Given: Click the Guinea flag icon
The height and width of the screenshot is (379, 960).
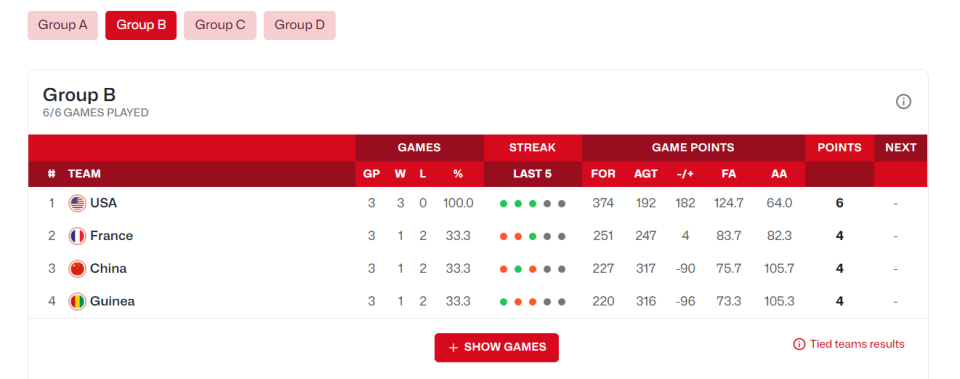Looking at the screenshot, I should [x=77, y=301].
